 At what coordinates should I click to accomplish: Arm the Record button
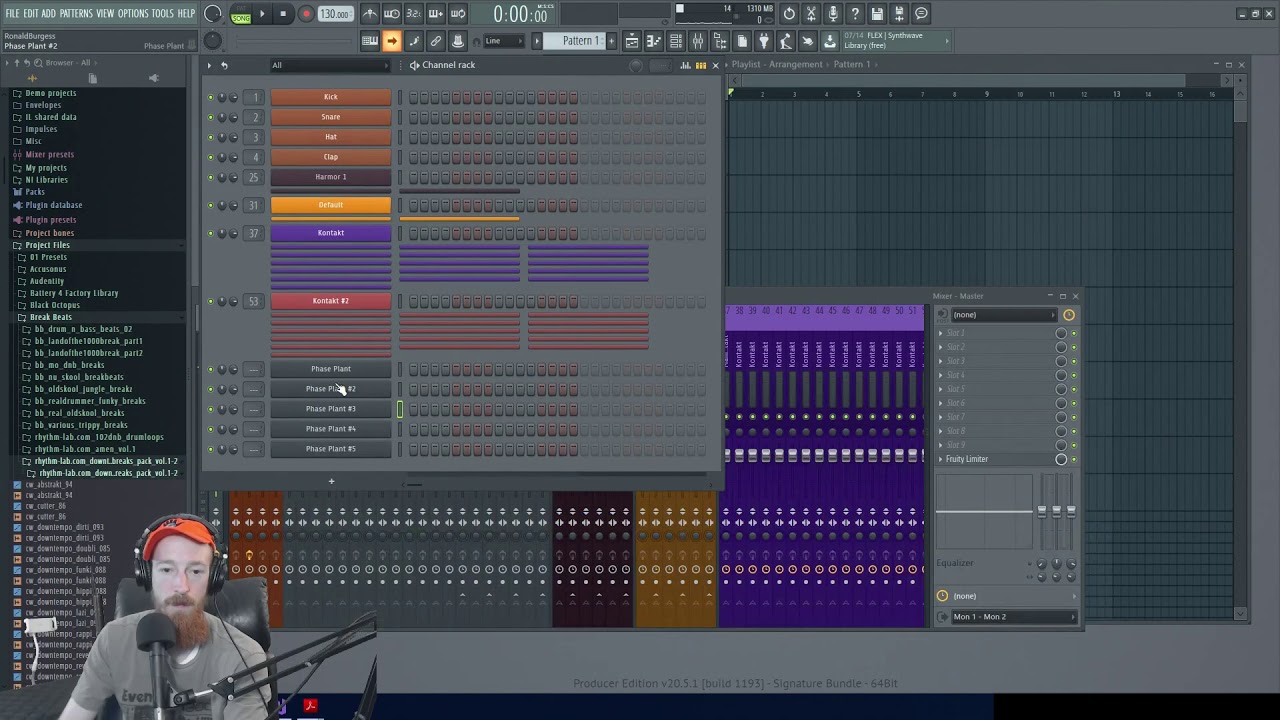(x=306, y=14)
